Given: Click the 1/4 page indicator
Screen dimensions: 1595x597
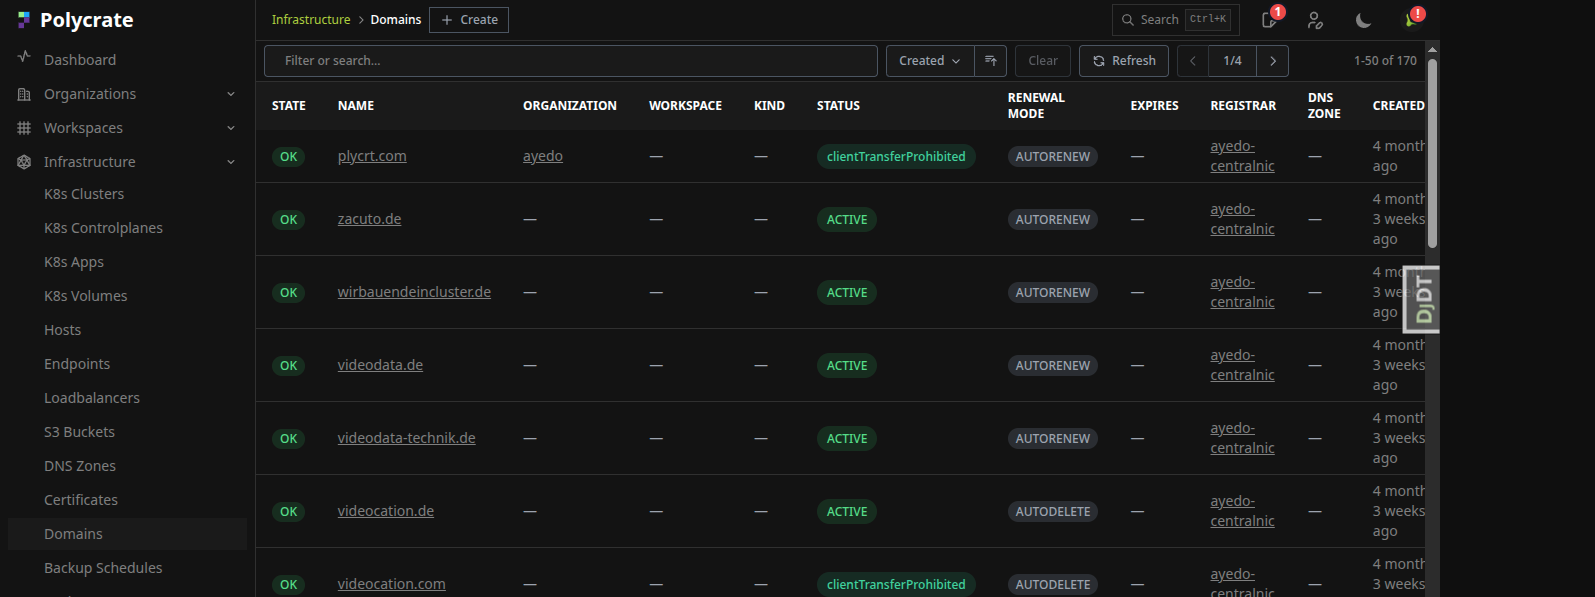Looking at the screenshot, I should (1232, 61).
